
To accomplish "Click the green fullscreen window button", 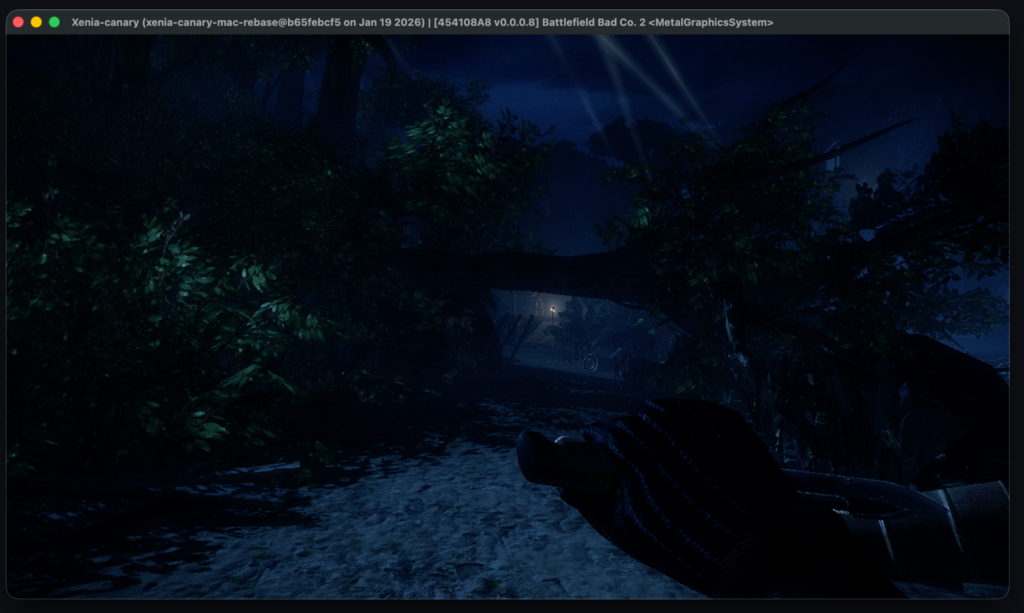I will pyautogui.click(x=54, y=22).
